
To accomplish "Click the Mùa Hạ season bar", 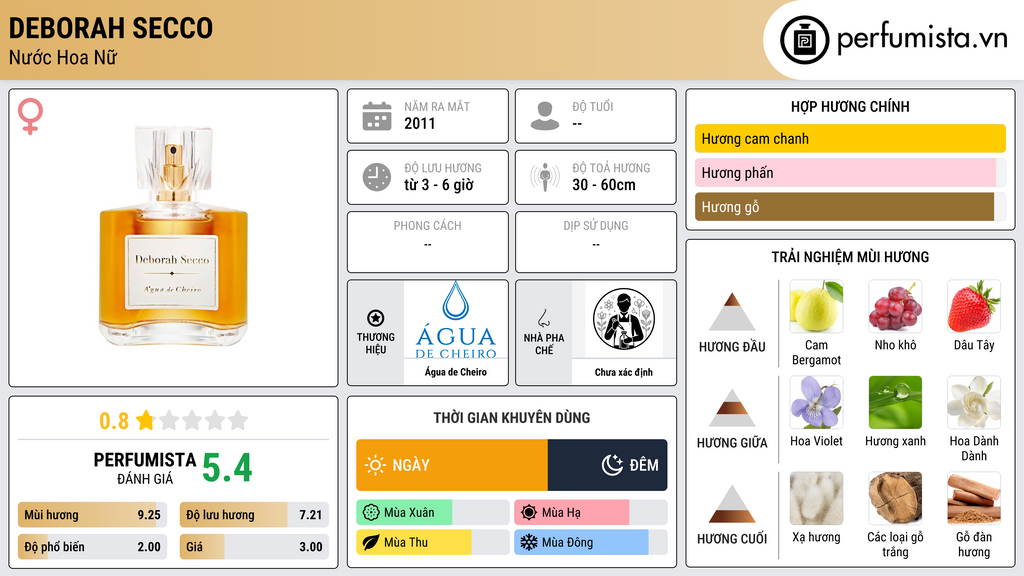I will (x=590, y=513).
